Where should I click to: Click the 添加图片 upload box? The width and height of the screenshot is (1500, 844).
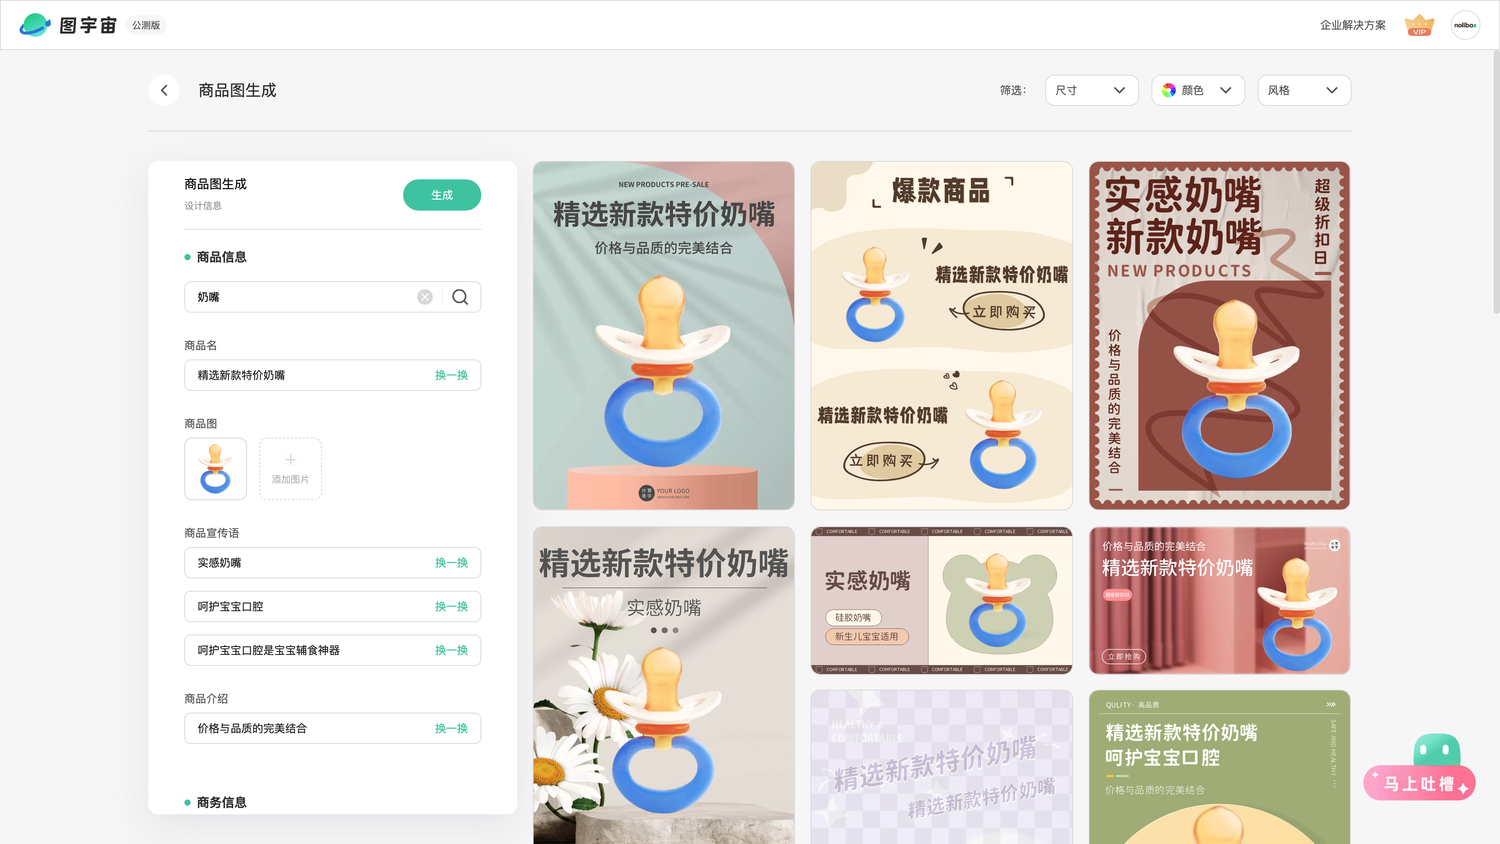290,469
